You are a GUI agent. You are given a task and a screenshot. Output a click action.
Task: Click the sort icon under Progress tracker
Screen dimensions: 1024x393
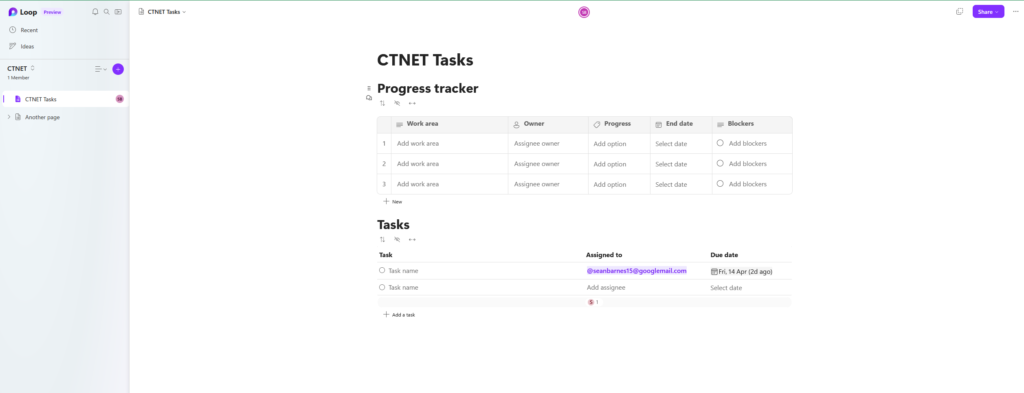pos(383,103)
